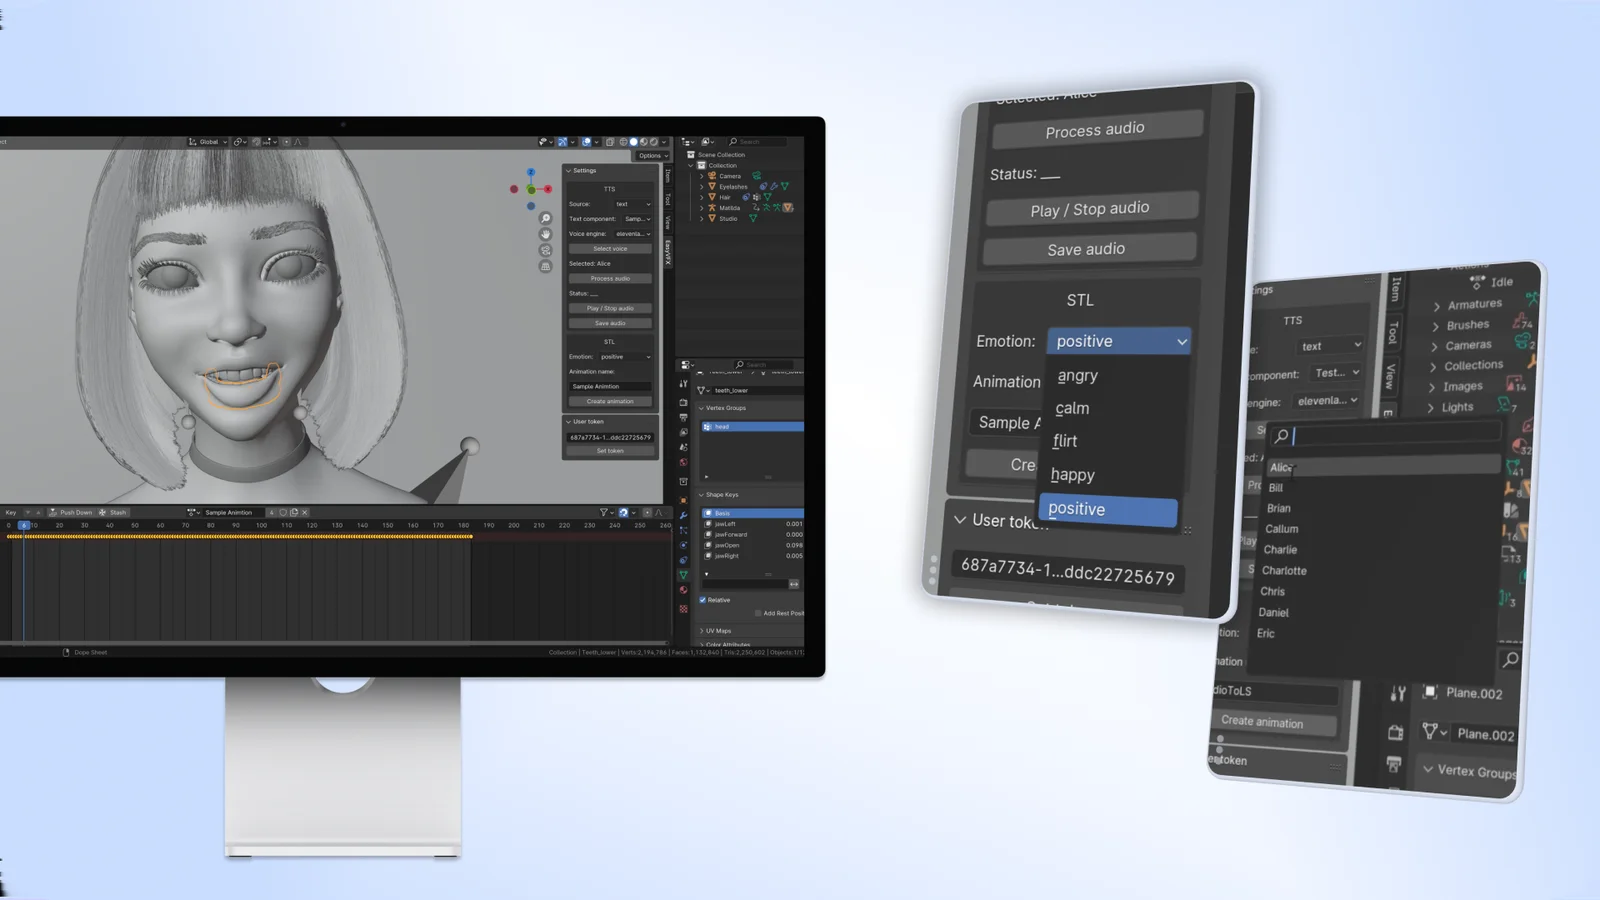Click the magnifier search icon in the voice panel

pyautogui.click(x=1283, y=437)
